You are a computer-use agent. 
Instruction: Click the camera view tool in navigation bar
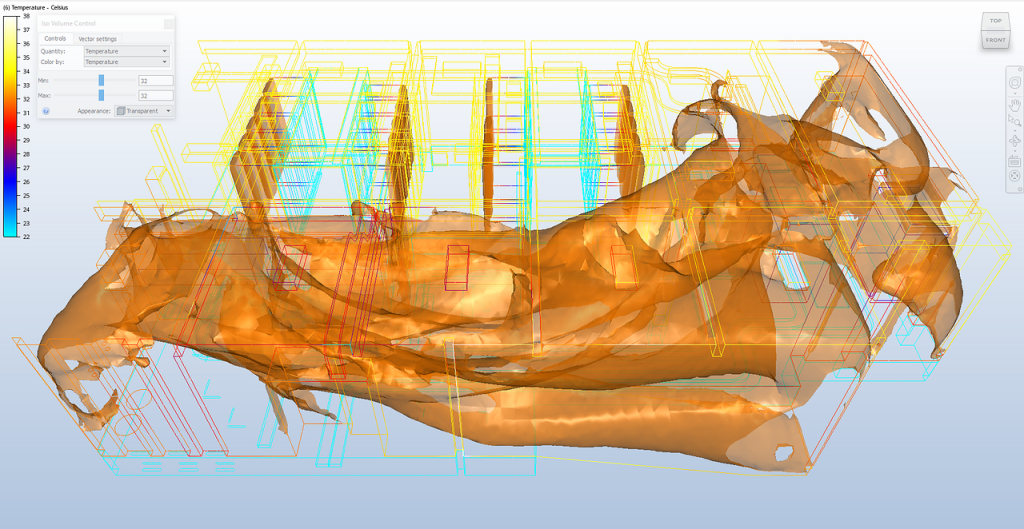click(1015, 161)
